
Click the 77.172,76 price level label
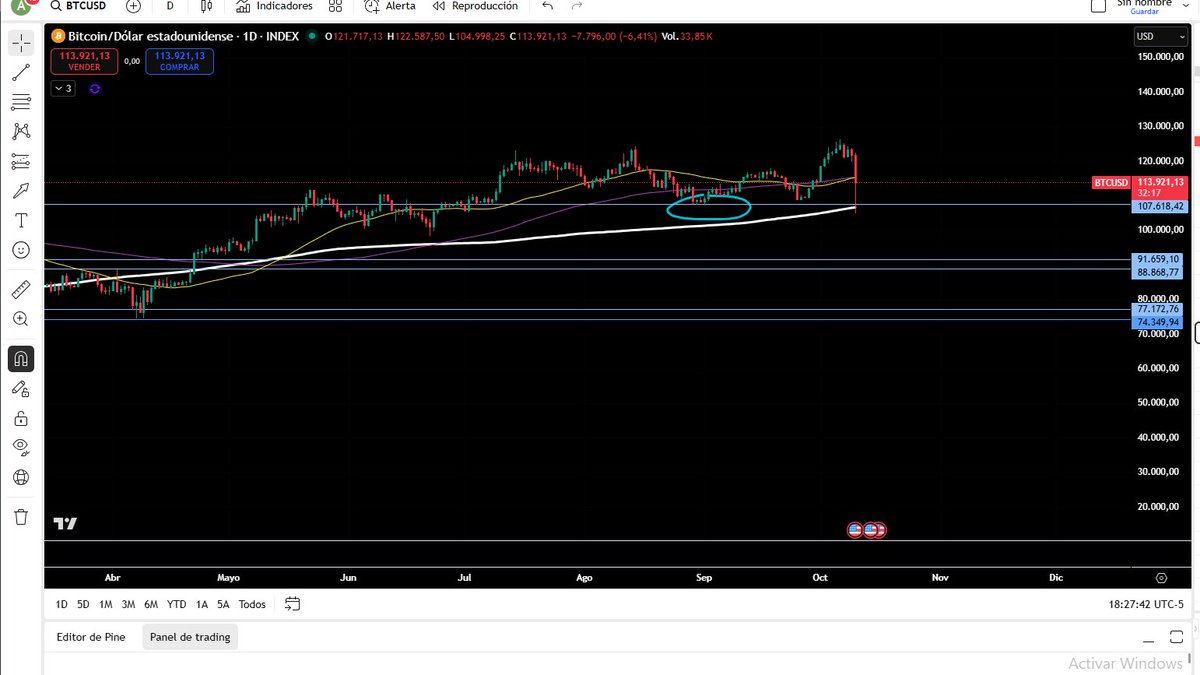(1160, 310)
